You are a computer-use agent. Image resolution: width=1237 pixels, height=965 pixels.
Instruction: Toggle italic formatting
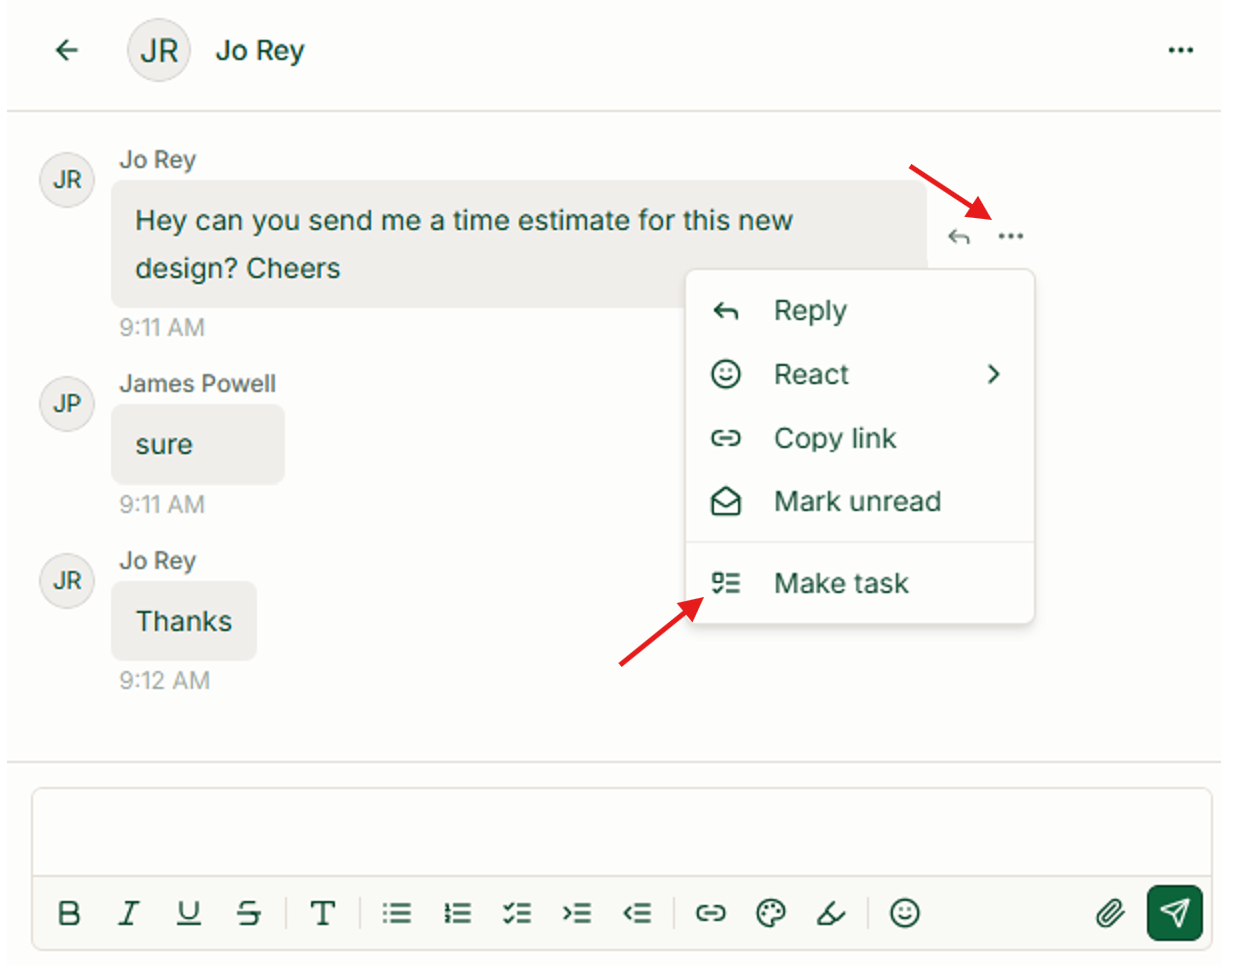[x=128, y=913]
